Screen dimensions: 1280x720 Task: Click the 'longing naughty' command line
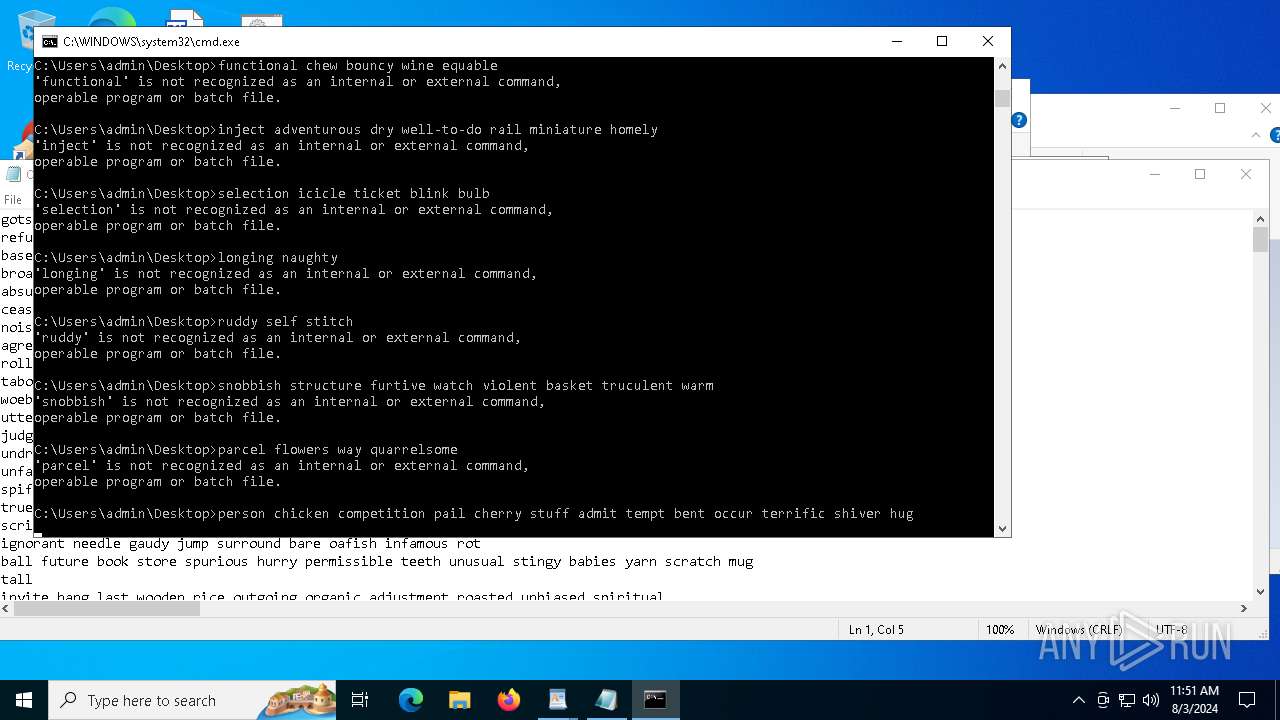pos(186,258)
